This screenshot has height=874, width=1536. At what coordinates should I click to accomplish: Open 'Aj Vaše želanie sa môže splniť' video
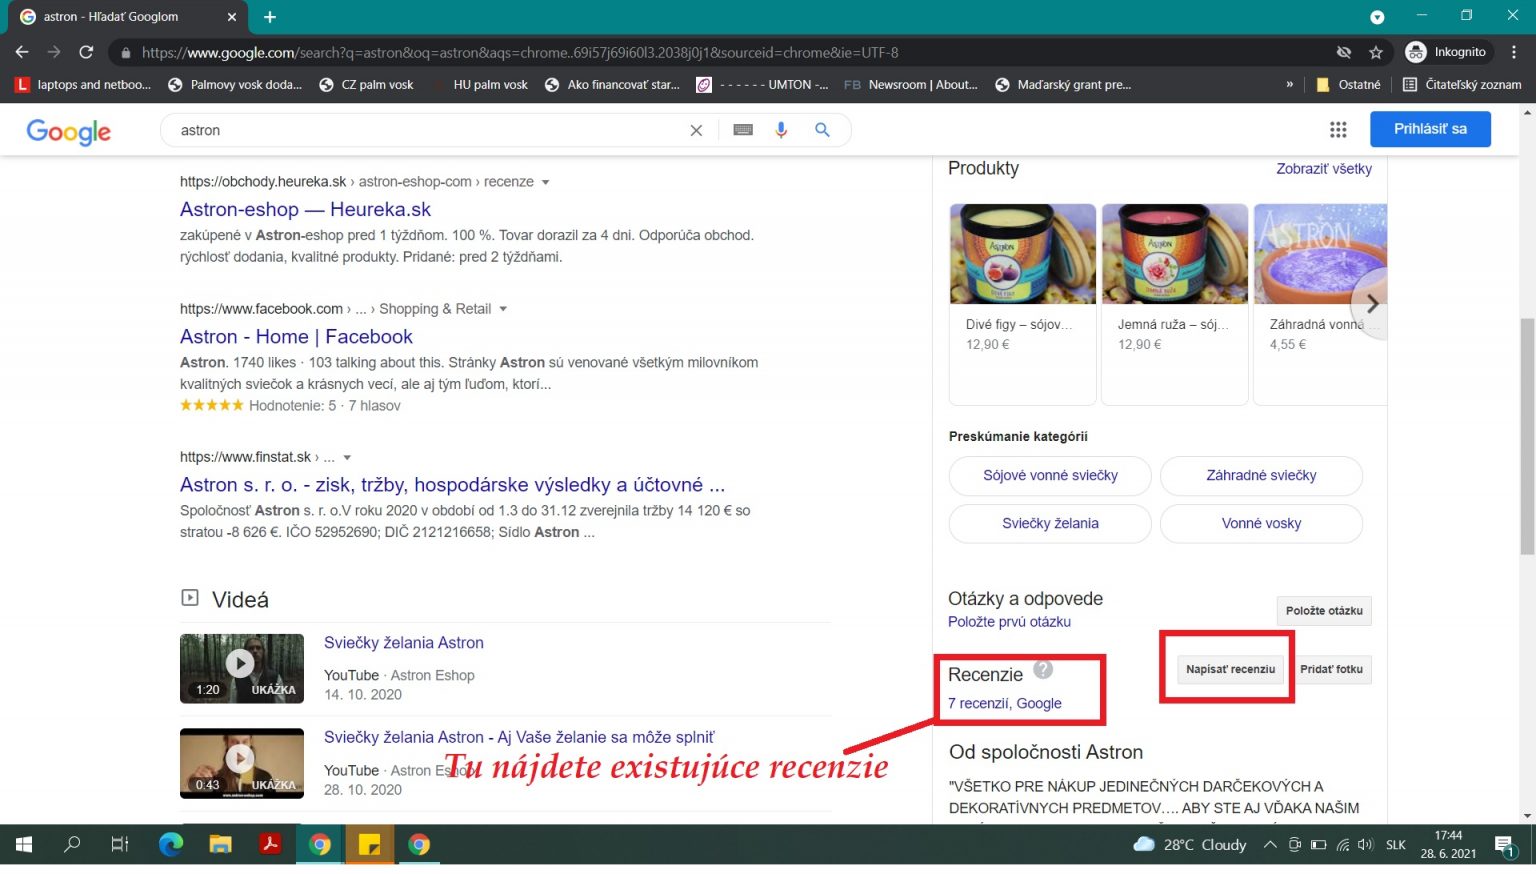pyautogui.click(x=519, y=737)
